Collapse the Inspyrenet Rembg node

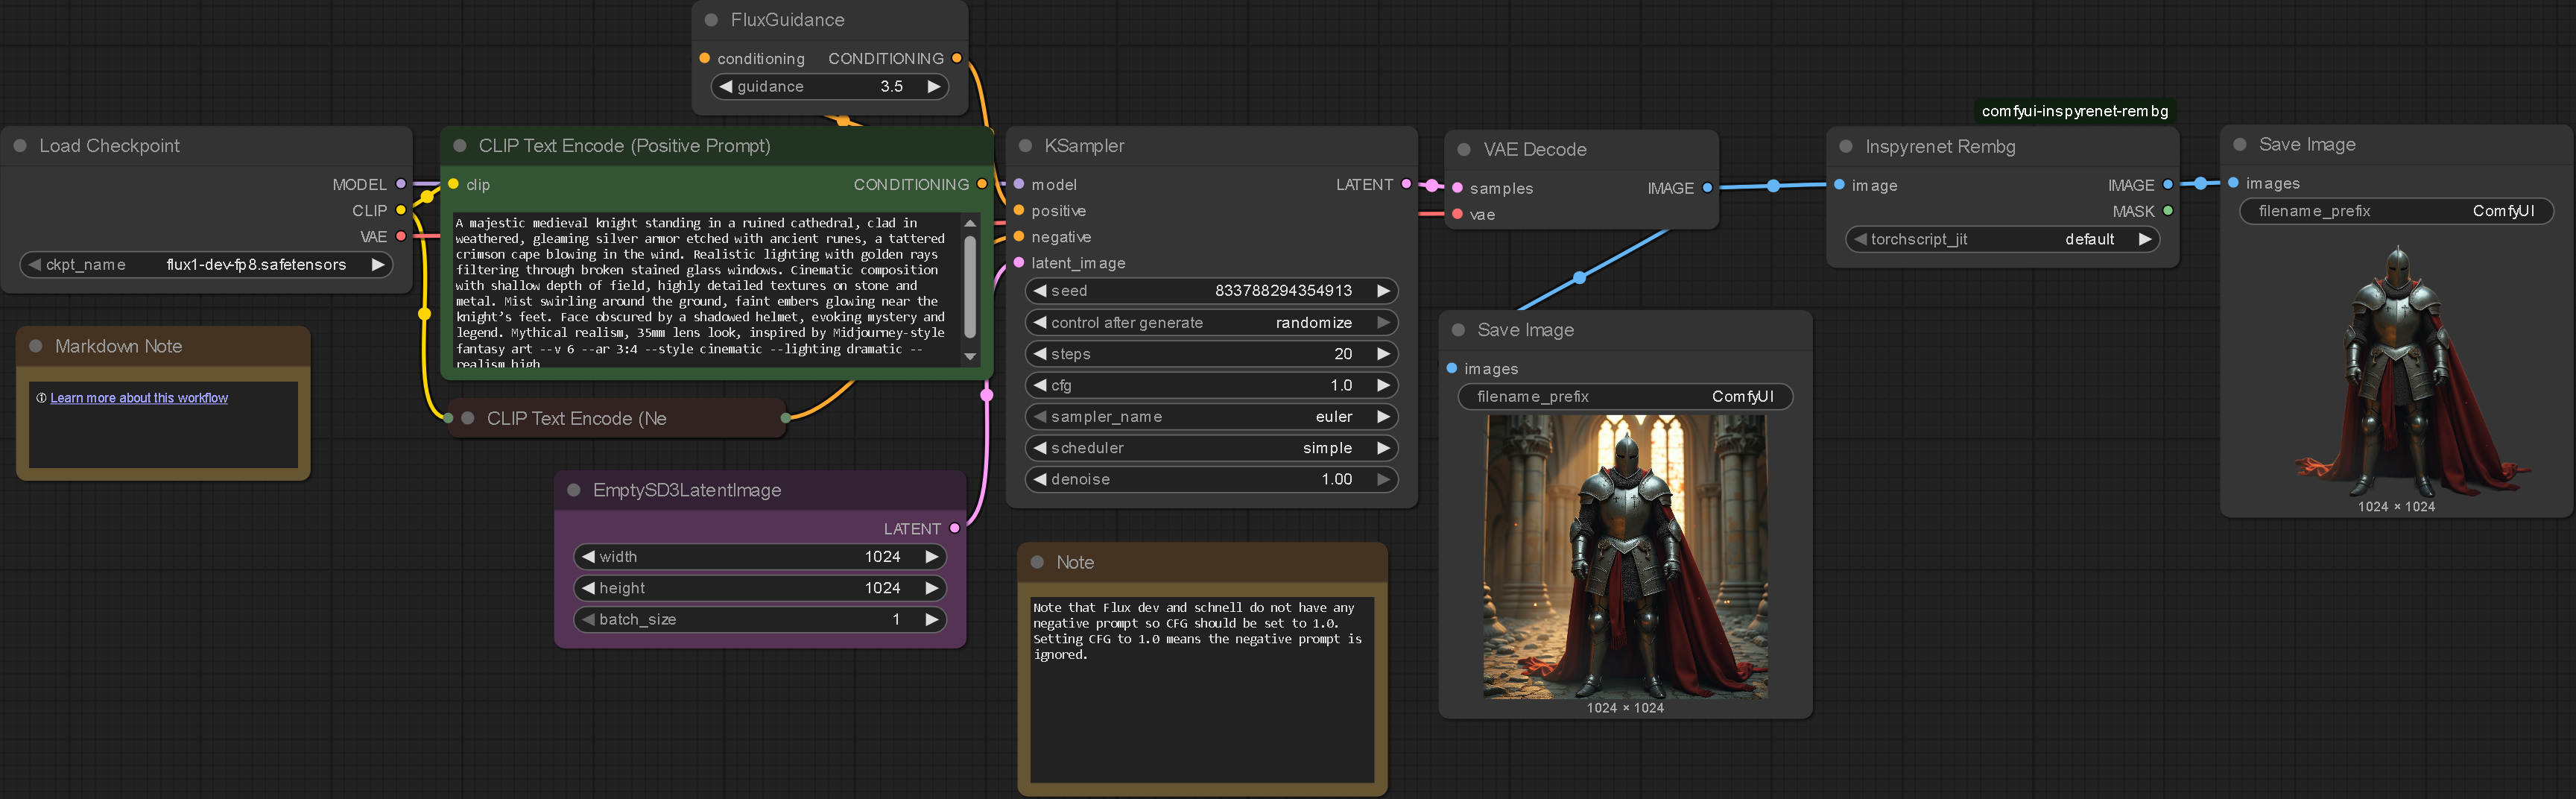click(x=1846, y=147)
